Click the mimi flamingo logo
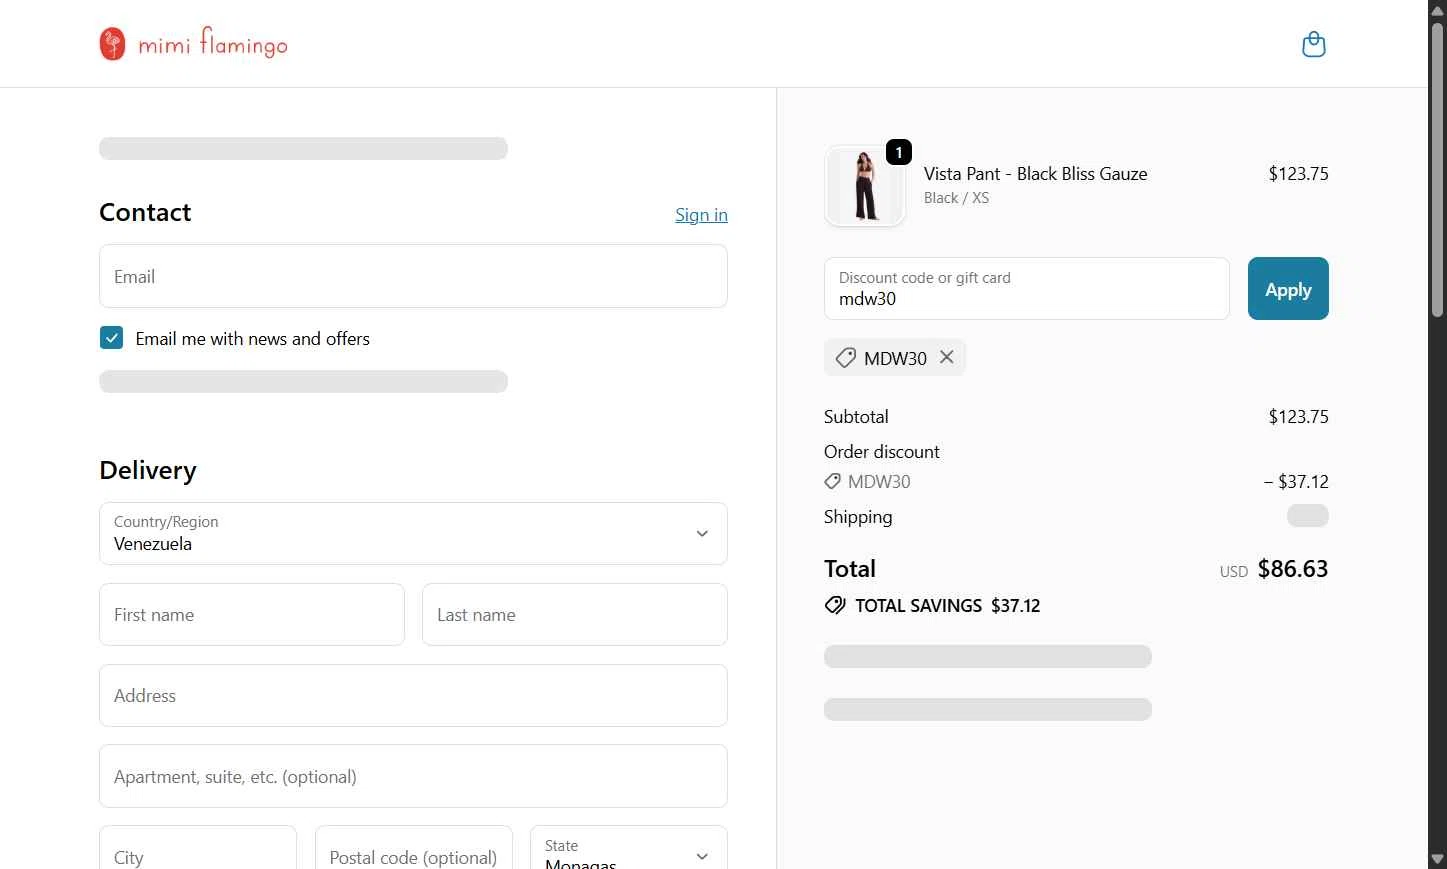Image resolution: width=1447 pixels, height=869 pixels. pyautogui.click(x=193, y=44)
